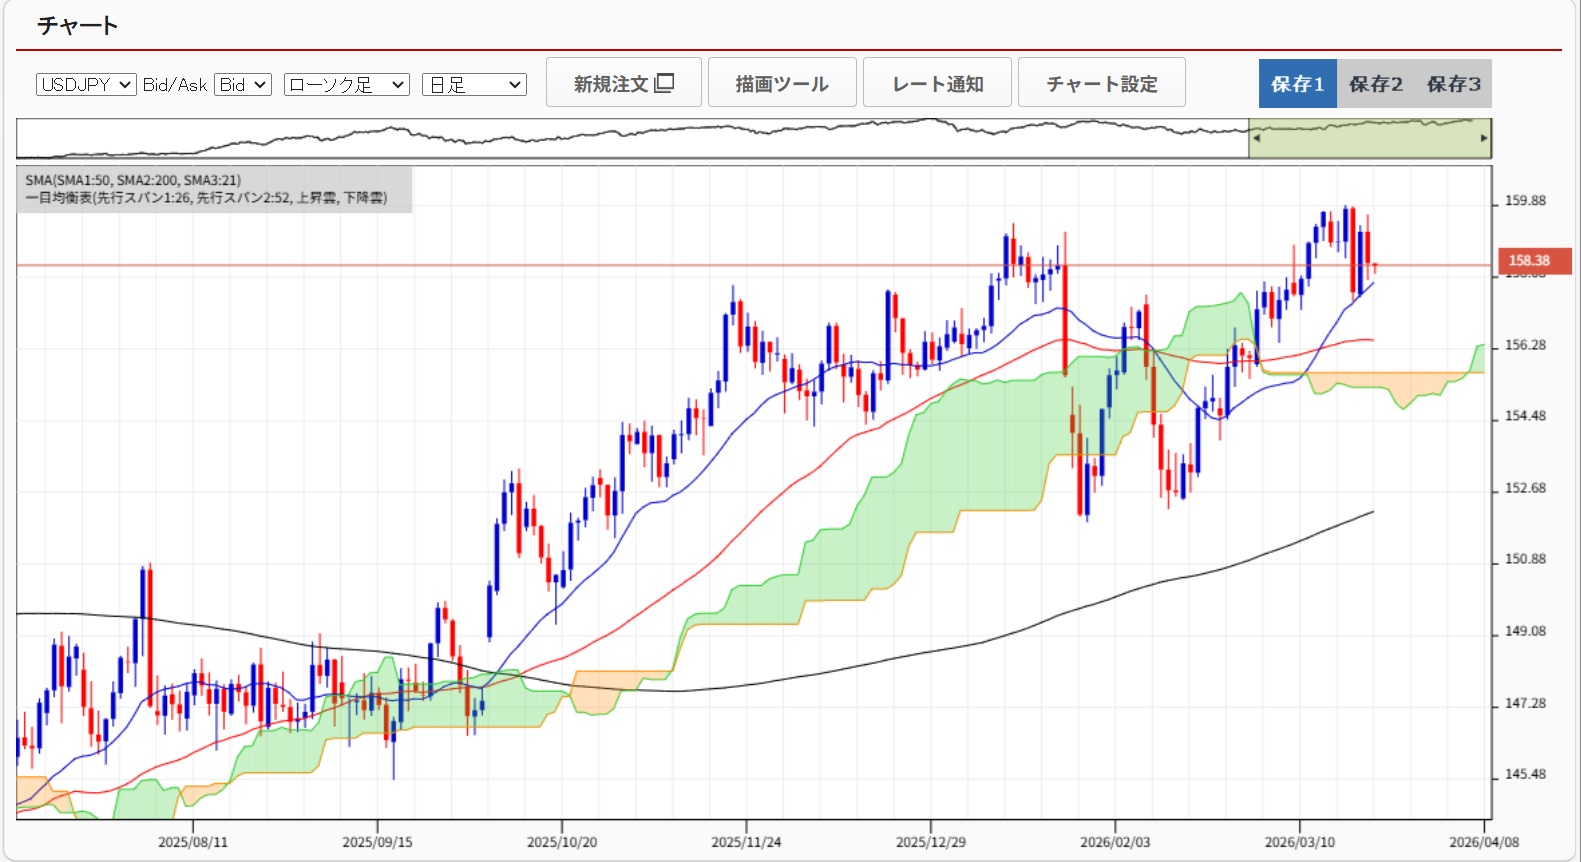This screenshot has width=1581, height=862.
Task: Click the green highlighted range in overview navigator
Action: [1370, 140]
